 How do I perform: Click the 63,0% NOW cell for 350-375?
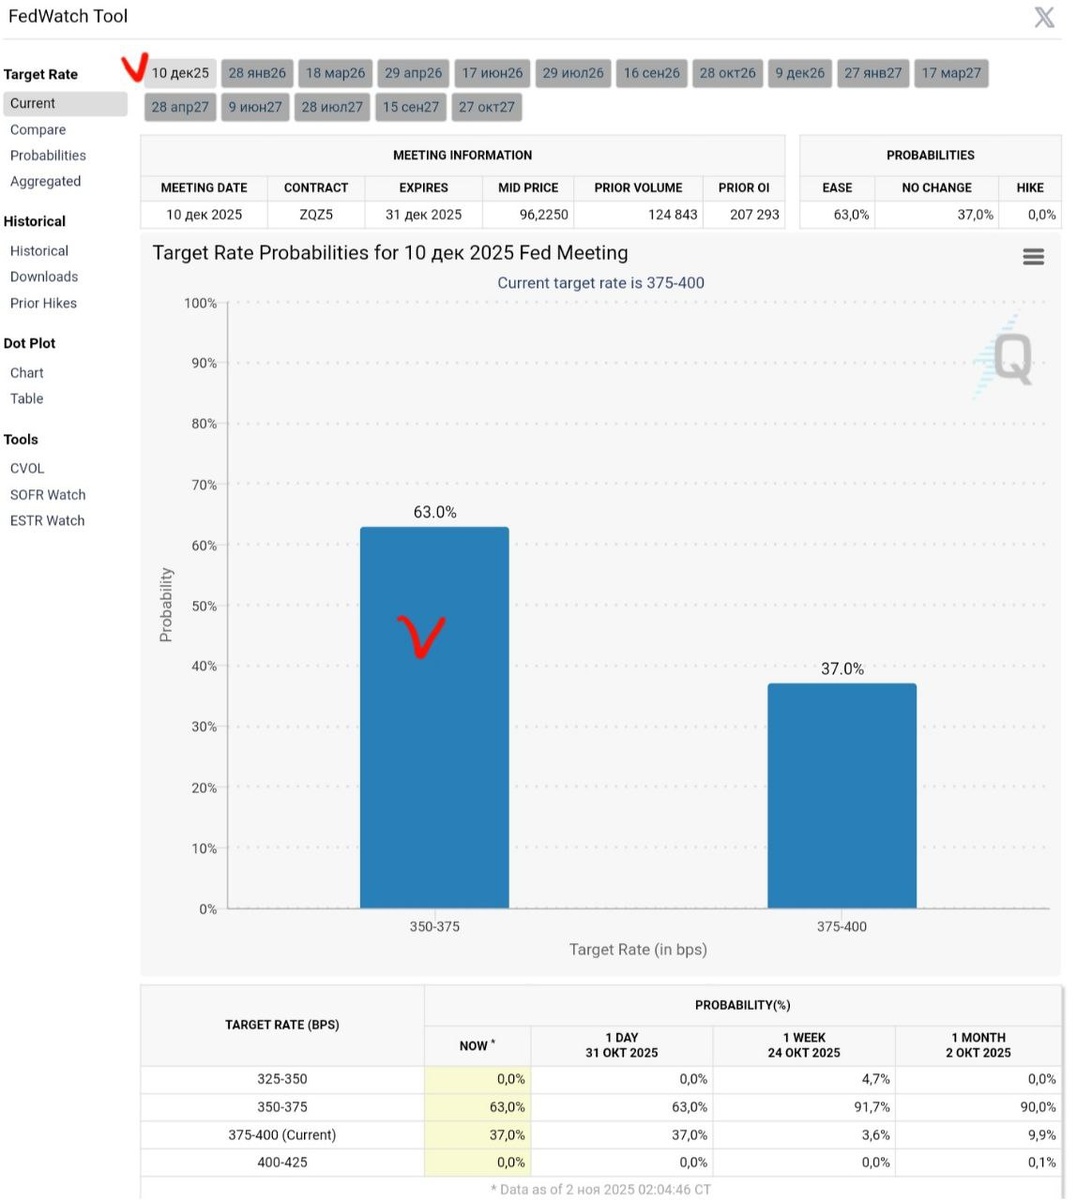click(477, 1107)
